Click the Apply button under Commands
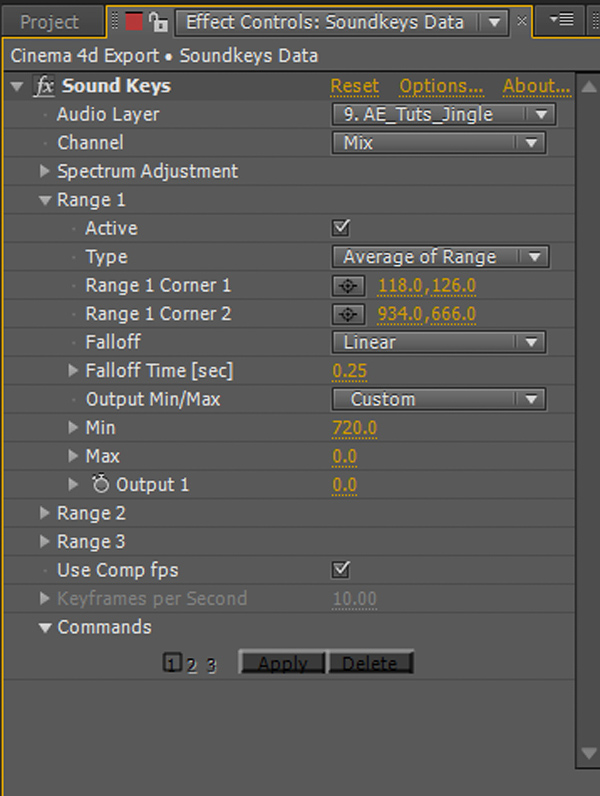 point(282,663)
